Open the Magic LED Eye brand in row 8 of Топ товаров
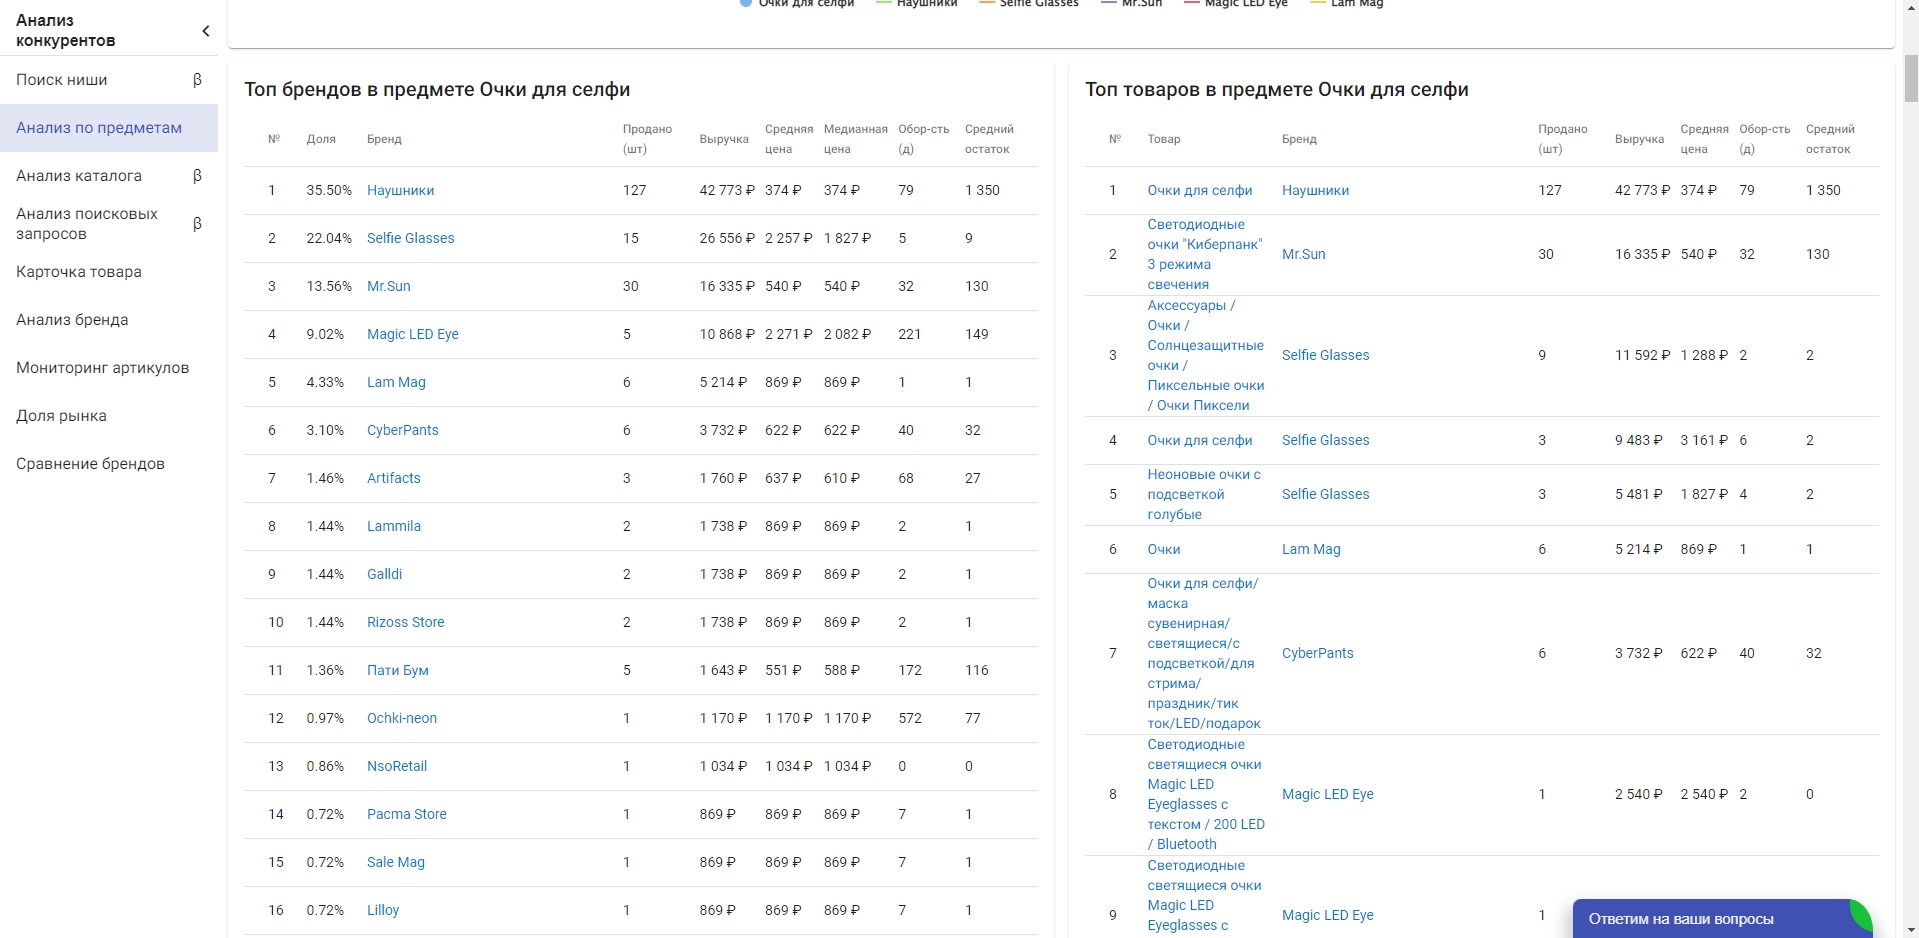 point(1327,794)
